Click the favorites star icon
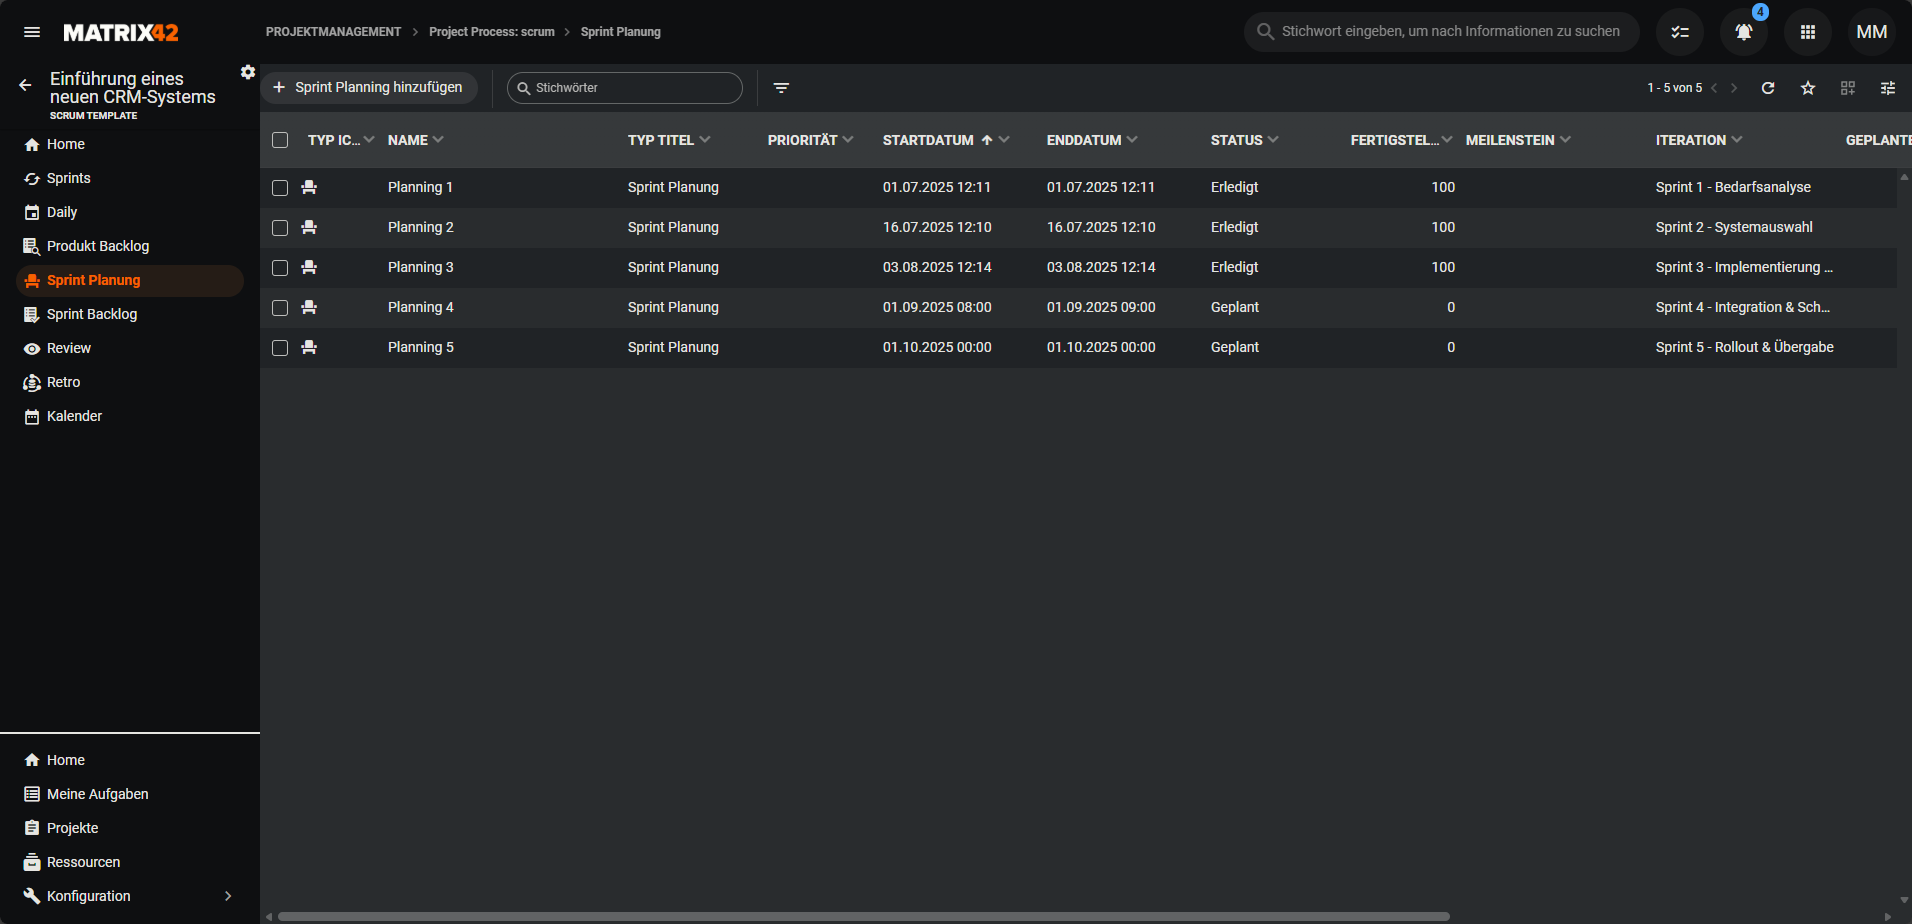Screen dimensions: 1912x924 point(1808,88)
